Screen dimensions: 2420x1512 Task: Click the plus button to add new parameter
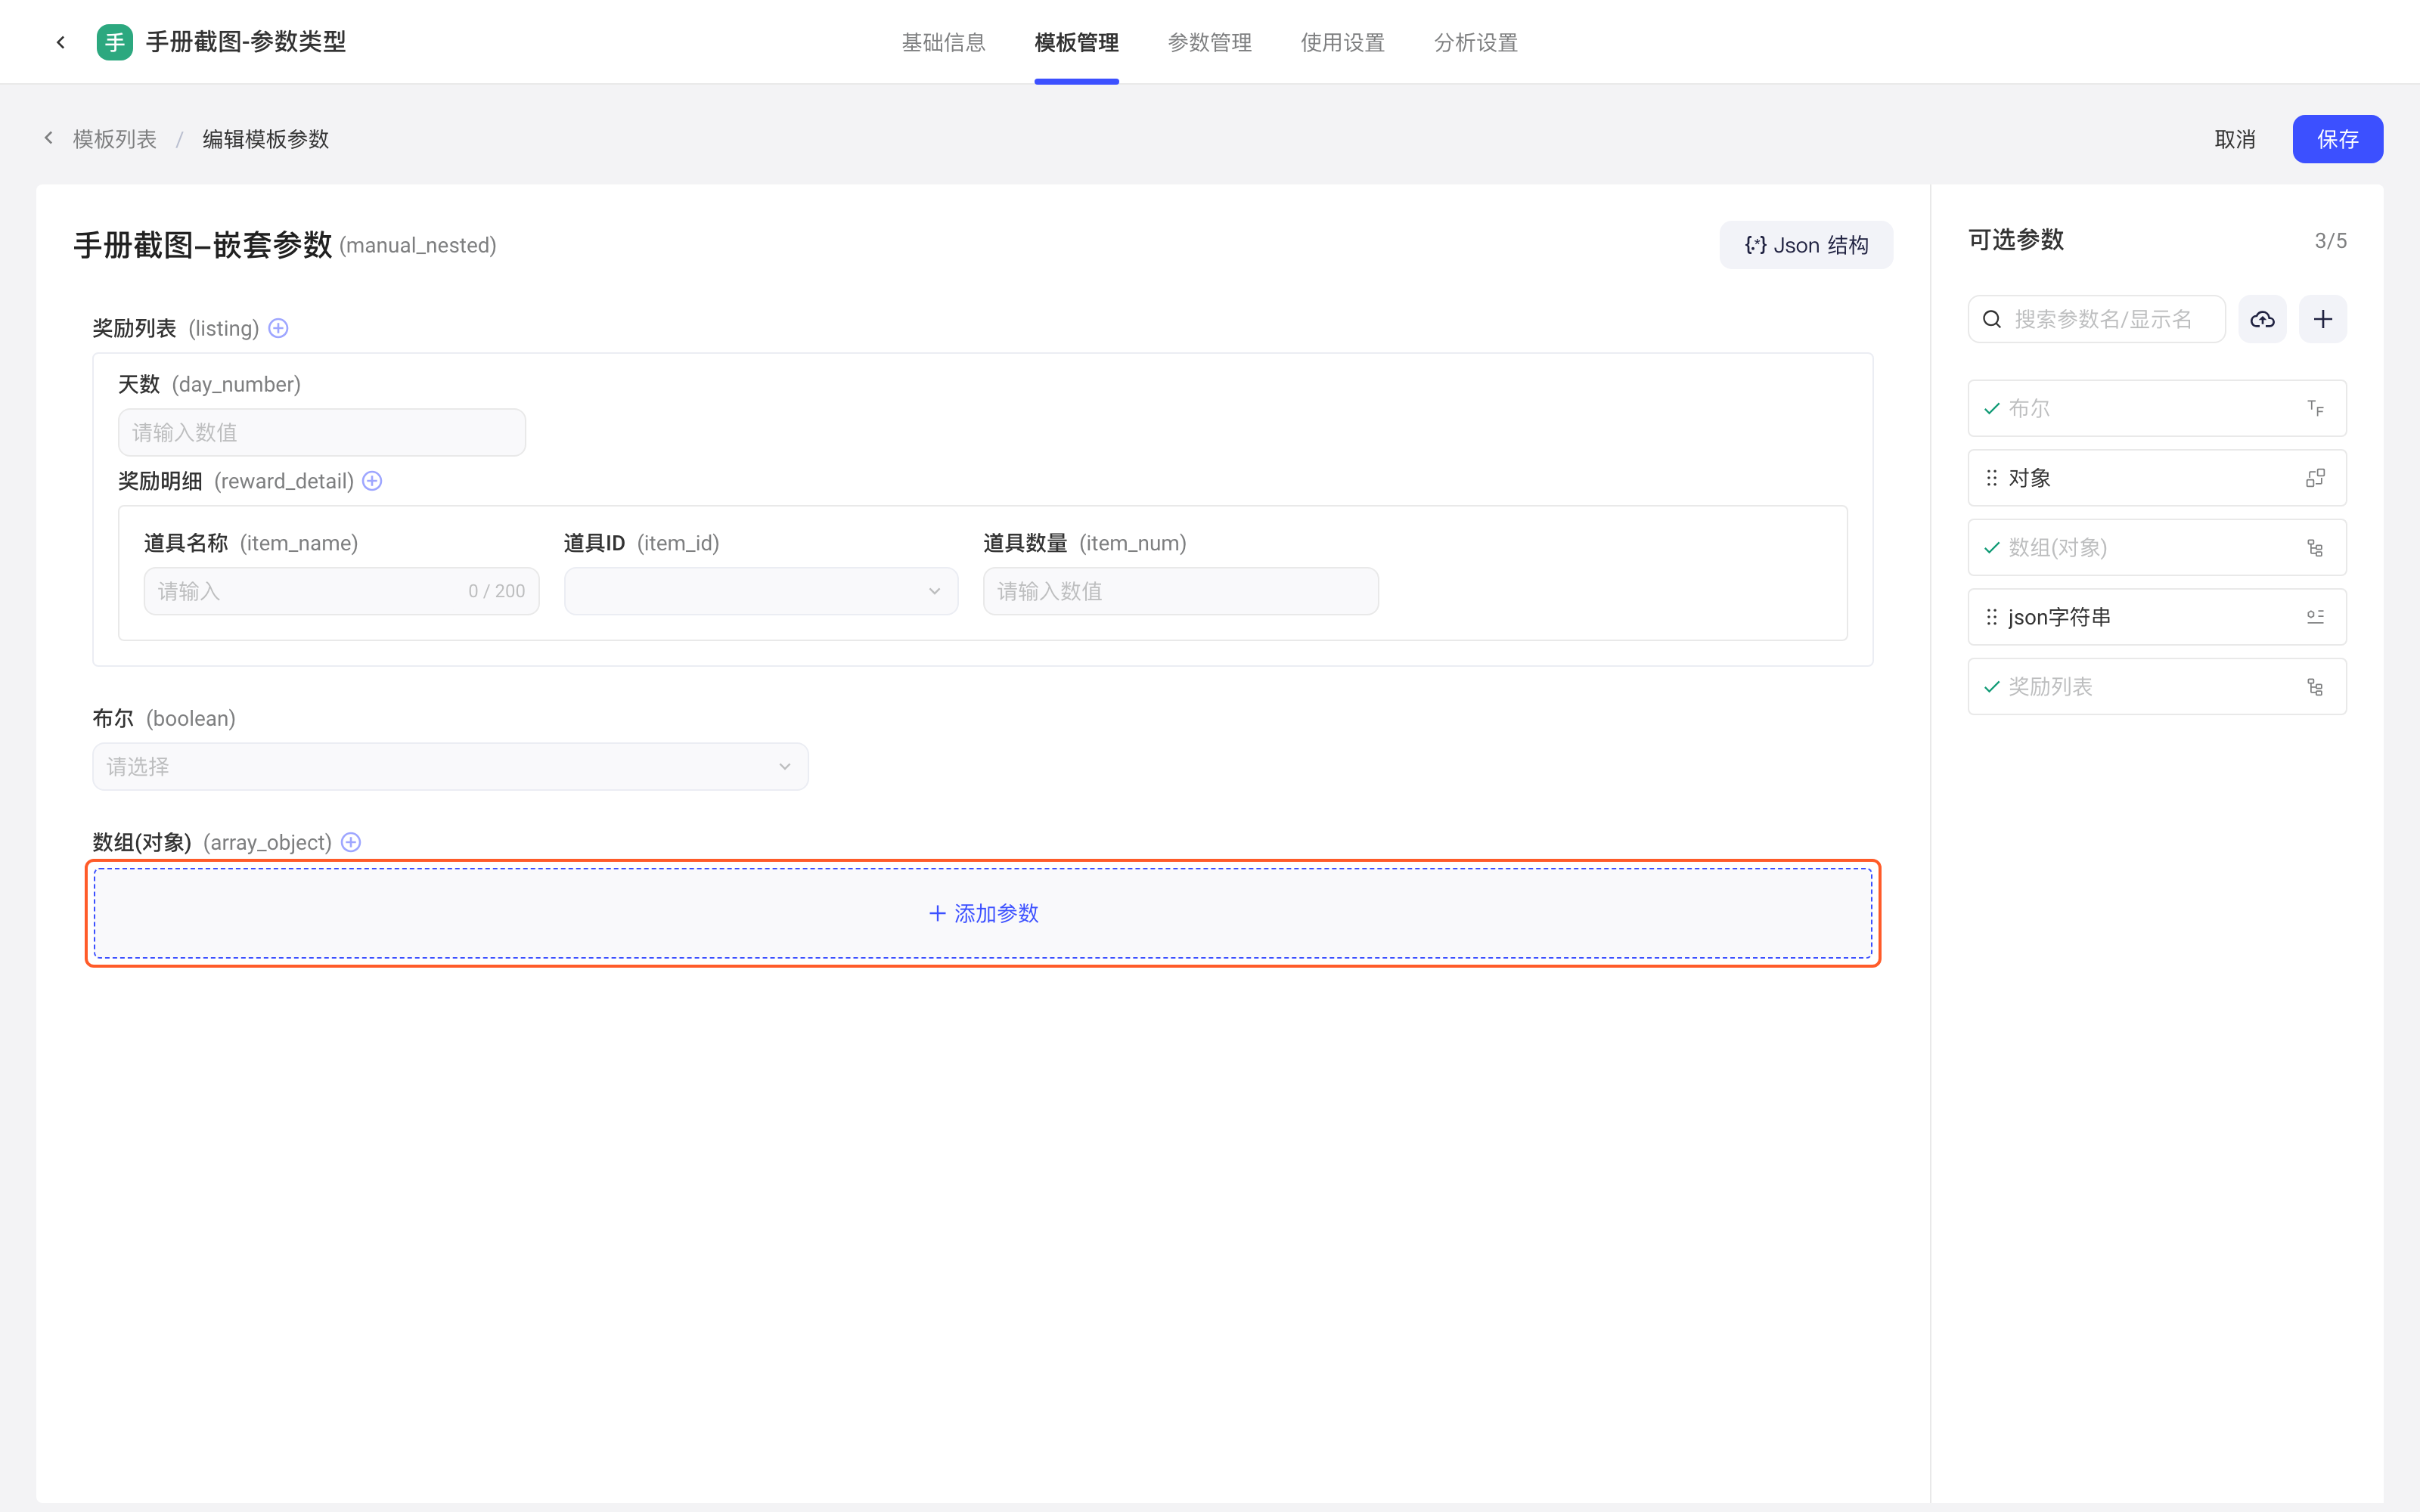[x=2323, y=319]
